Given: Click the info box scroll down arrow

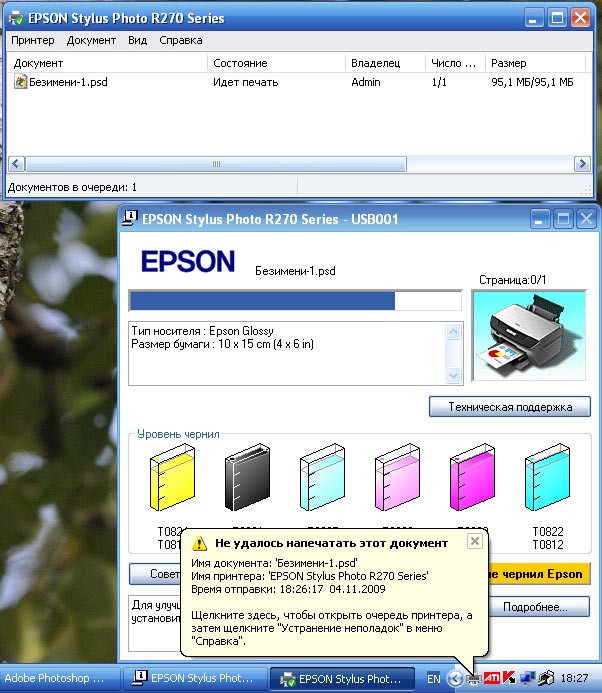Looking at the screenshot, I should [453, 376].
